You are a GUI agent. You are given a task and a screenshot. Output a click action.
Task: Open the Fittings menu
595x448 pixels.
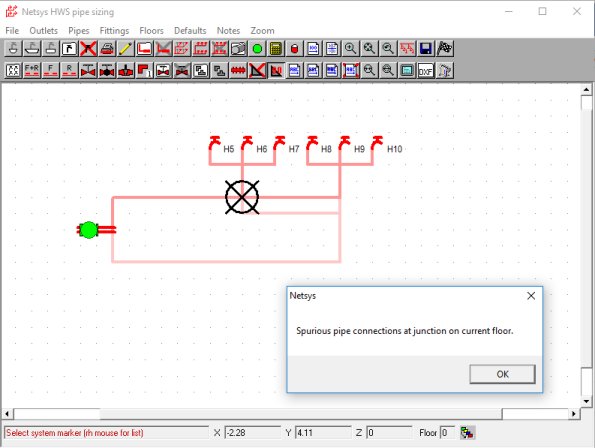coord(114,31)
